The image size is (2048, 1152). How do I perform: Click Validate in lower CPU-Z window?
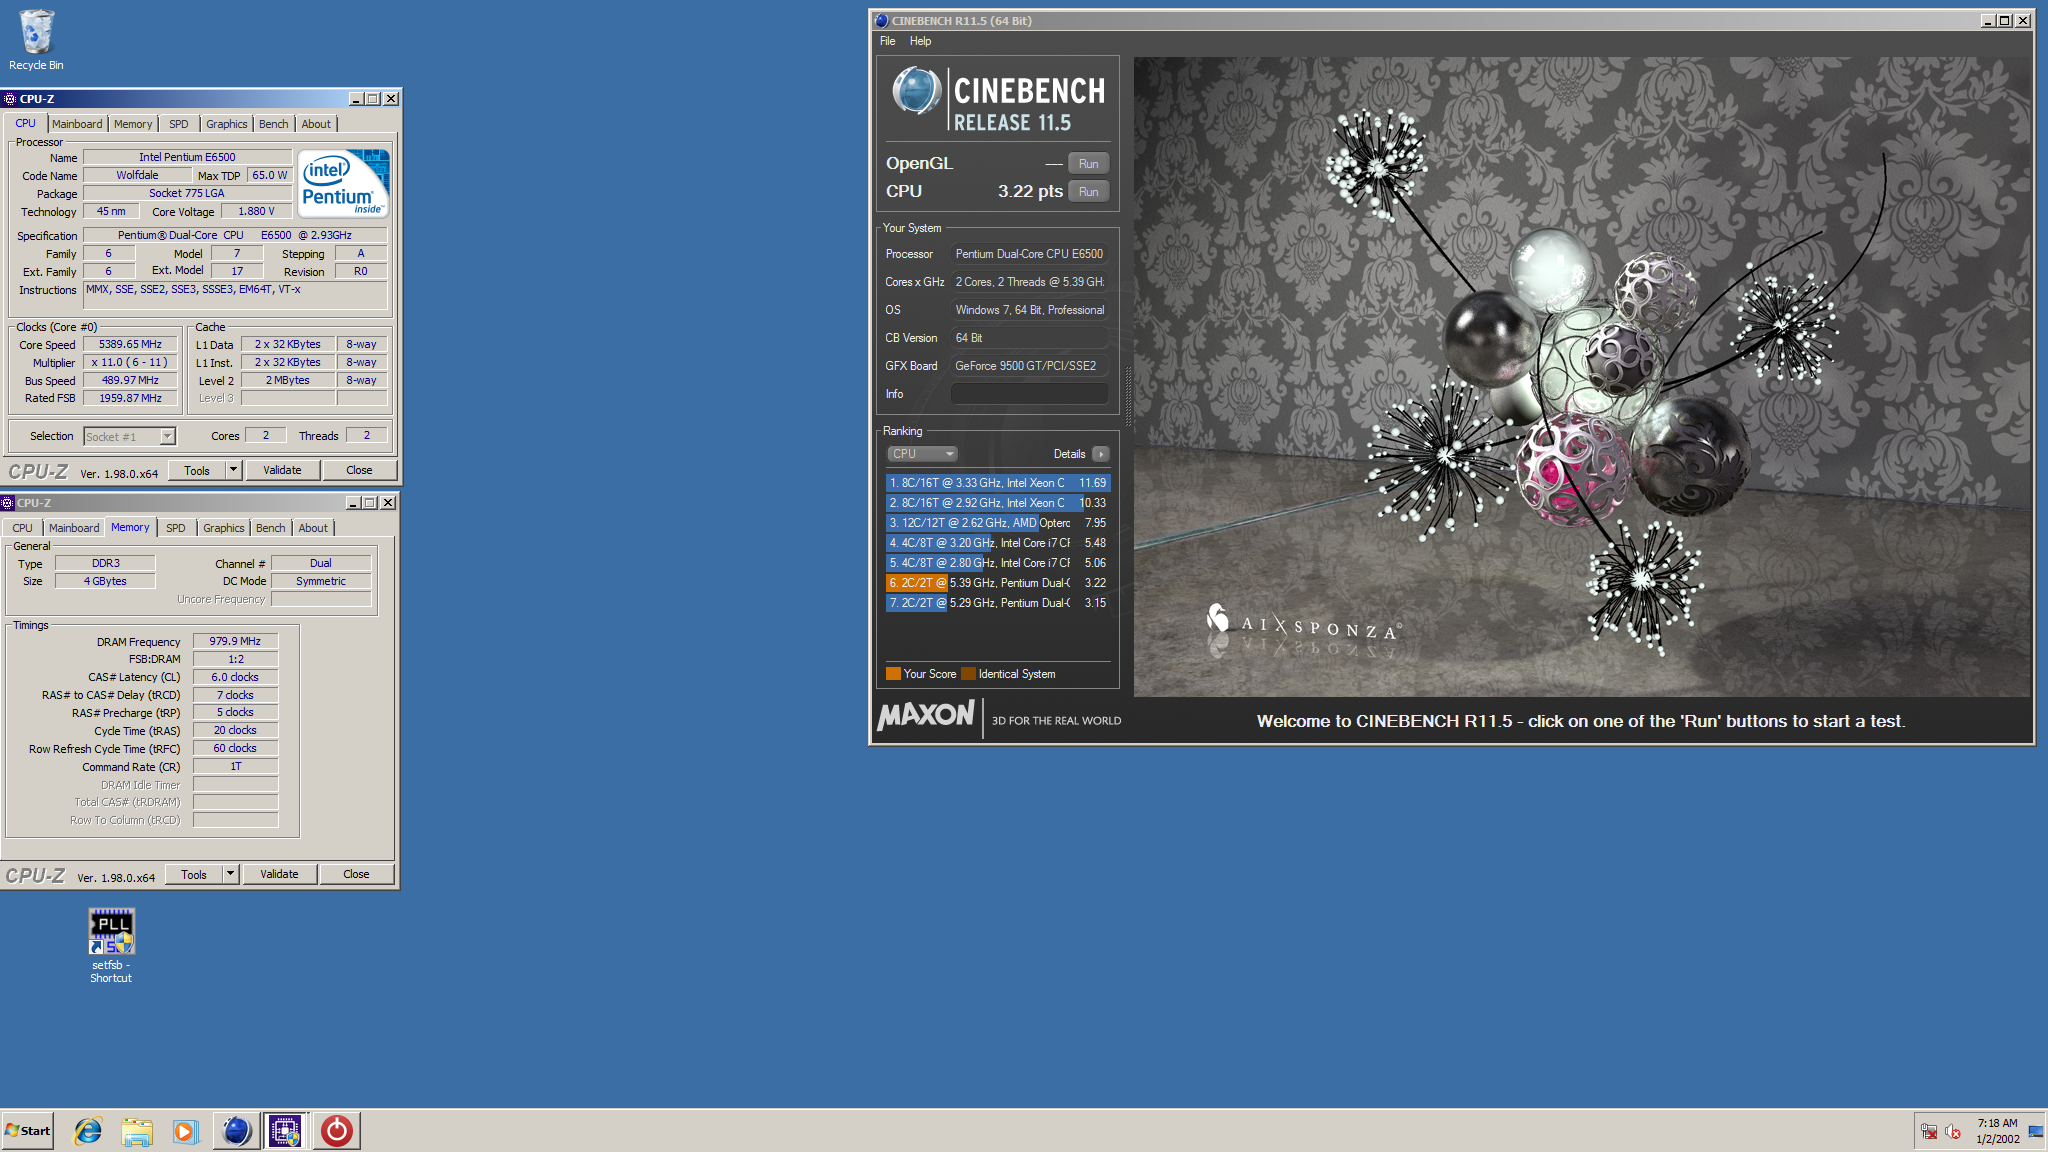(x=279, y=874)
